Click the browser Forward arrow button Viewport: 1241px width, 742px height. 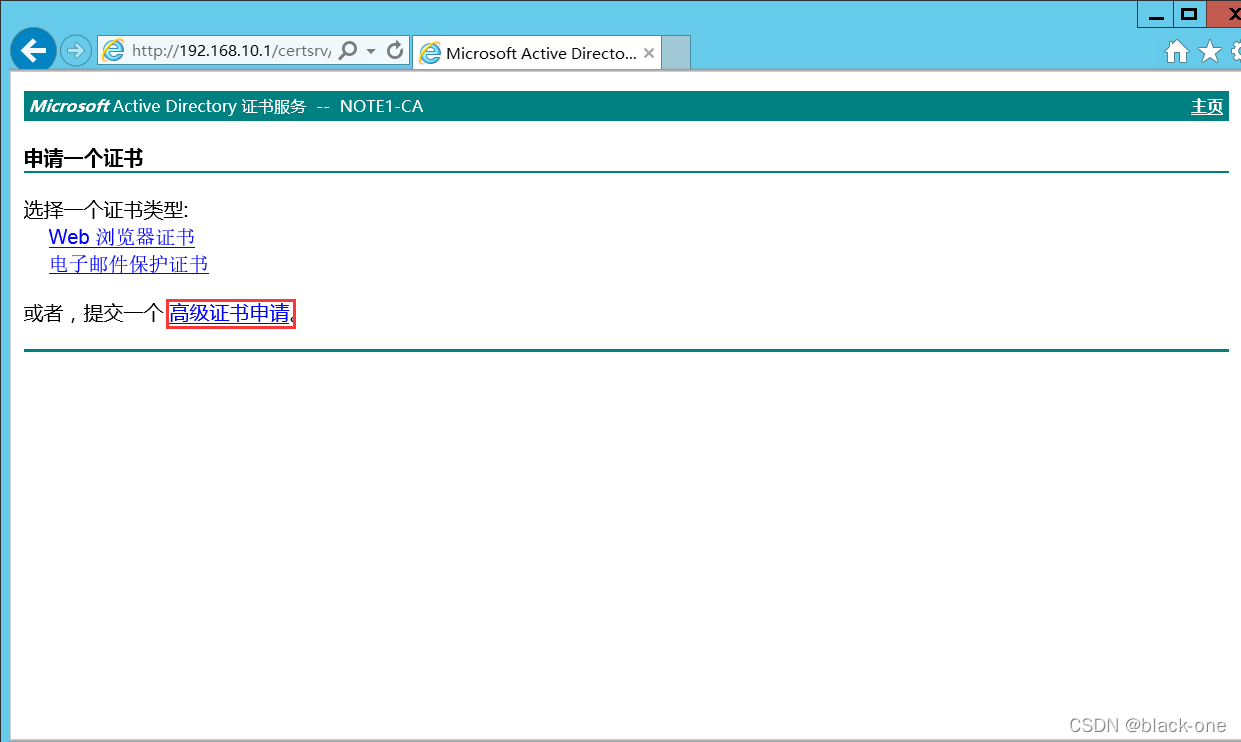(x=76, y=50)
